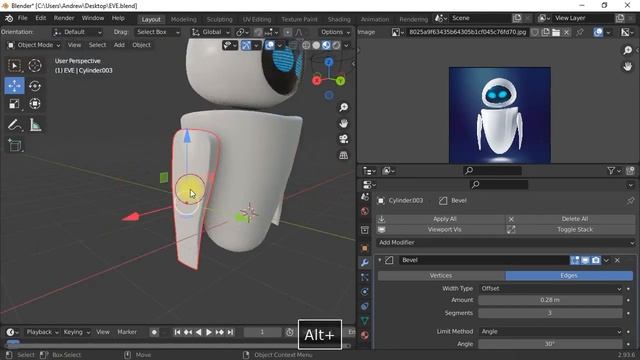Switch to the Sculpting workspace tab
The width and height of the screenshot is (640, 360).
click(219, 19)
